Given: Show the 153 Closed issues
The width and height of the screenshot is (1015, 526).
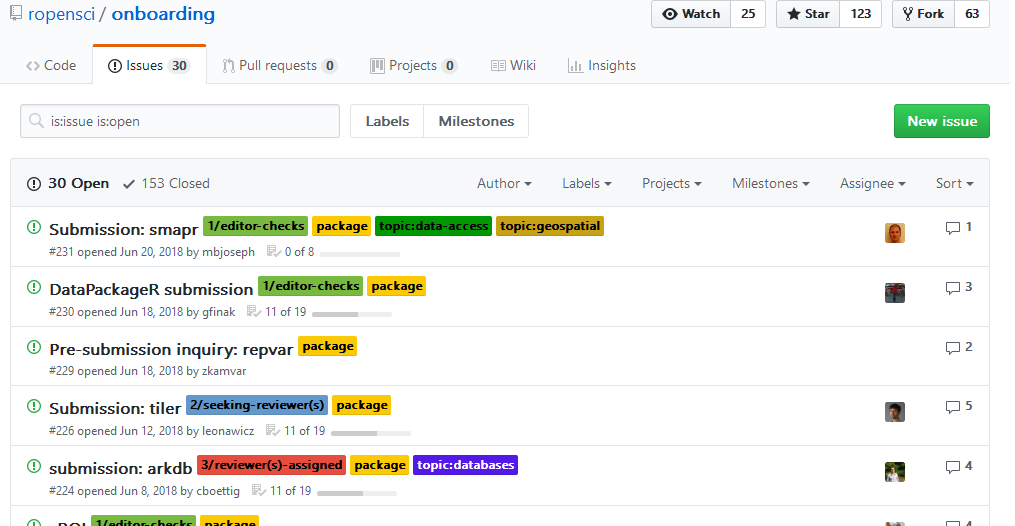Looking at the screenshot, I should tap(166, 184).
